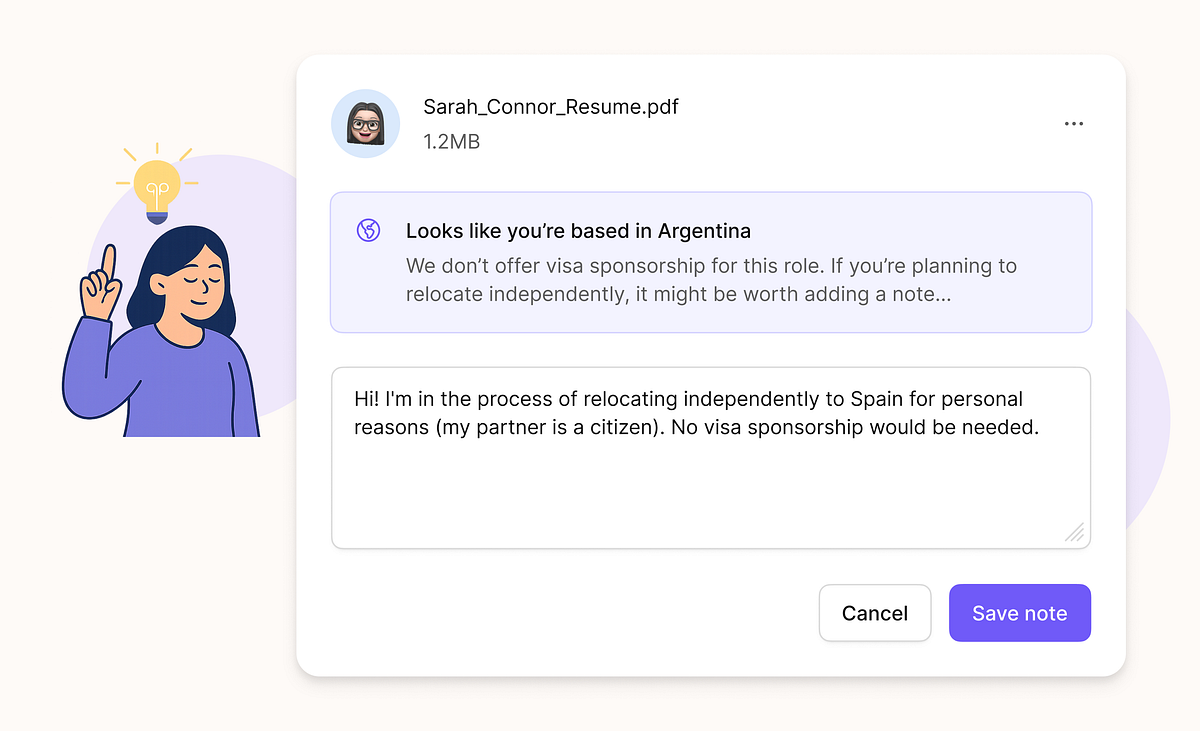Click the "Looks like you're based in Argentina" heading

click(x=578, y=231)
